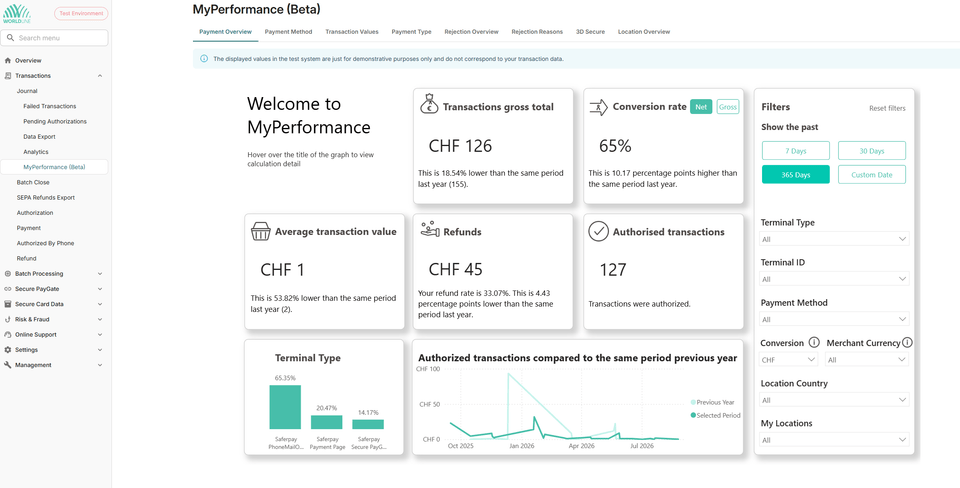Click the search magnifier icon
This screenshot has height=488, width=960.
pyautogui.click(x=10, y=38)
